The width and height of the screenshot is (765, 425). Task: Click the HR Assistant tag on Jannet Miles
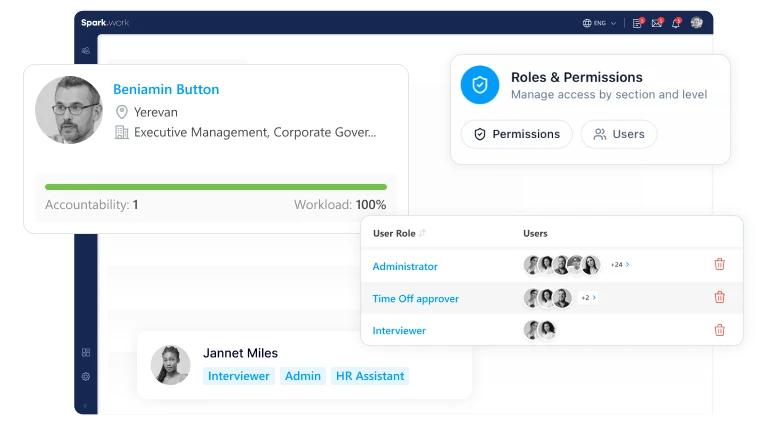point(370,376)
